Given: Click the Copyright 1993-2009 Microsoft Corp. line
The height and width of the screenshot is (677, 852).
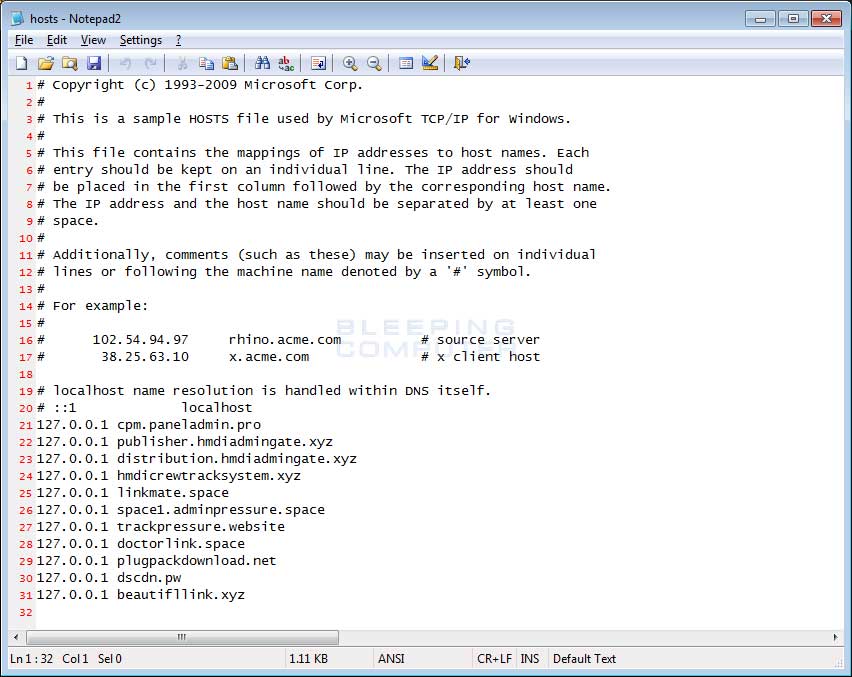Looking at the screenshot, I should (x=199, y=85).
